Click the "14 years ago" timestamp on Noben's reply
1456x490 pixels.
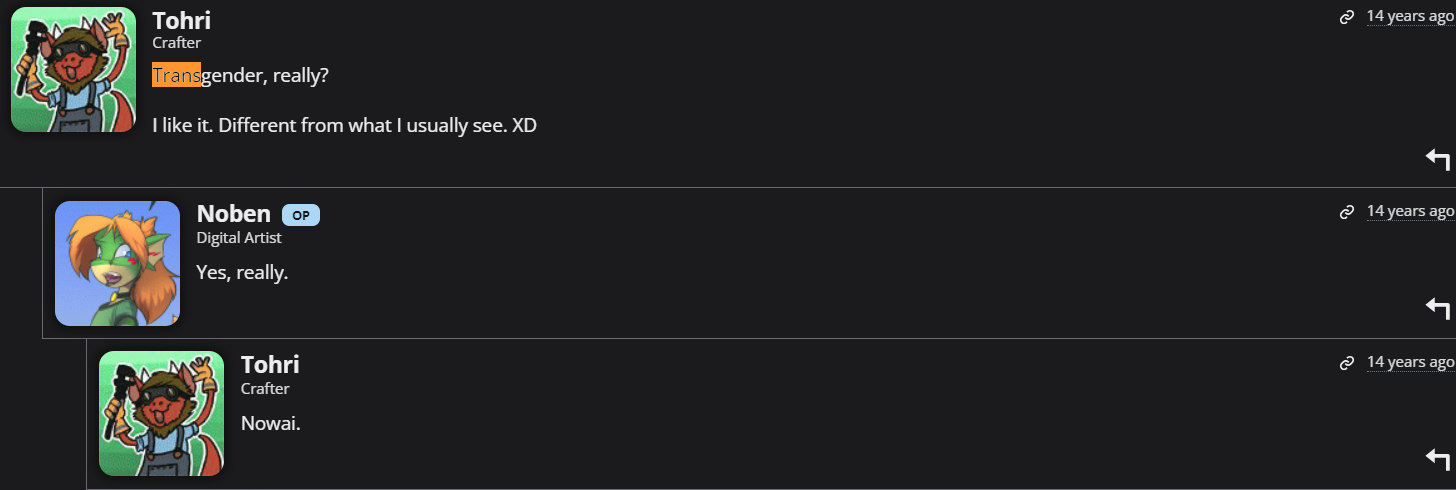coord(1410,211)
